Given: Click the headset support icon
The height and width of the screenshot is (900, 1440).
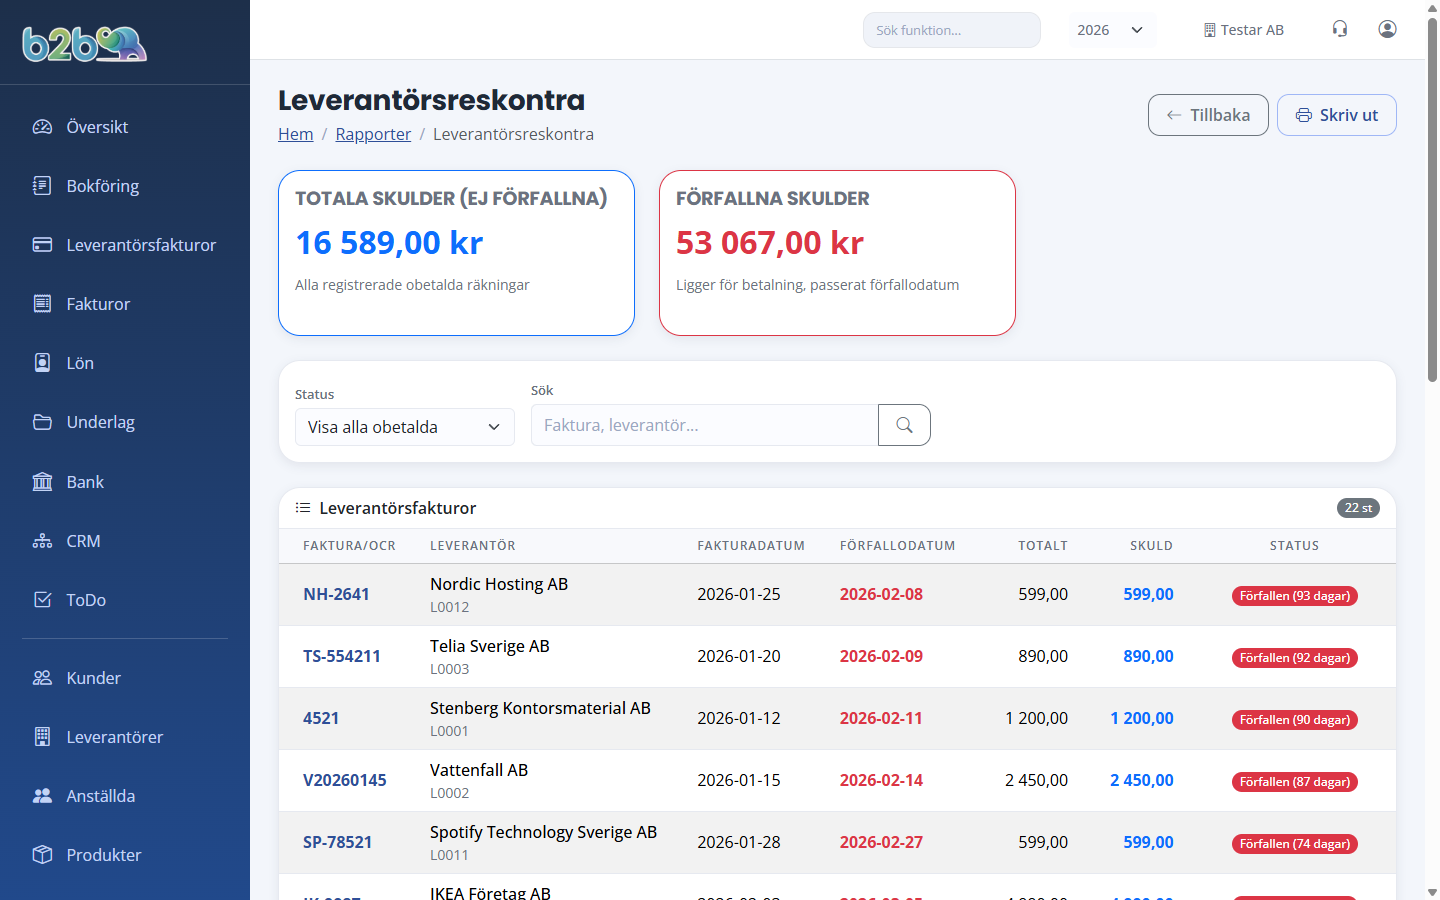Looking at the screenshot, I should pos(1340,29).
